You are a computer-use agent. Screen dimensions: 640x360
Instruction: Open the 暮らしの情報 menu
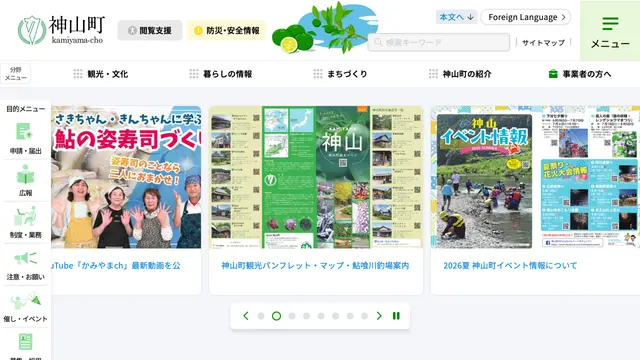coord(221,74)
